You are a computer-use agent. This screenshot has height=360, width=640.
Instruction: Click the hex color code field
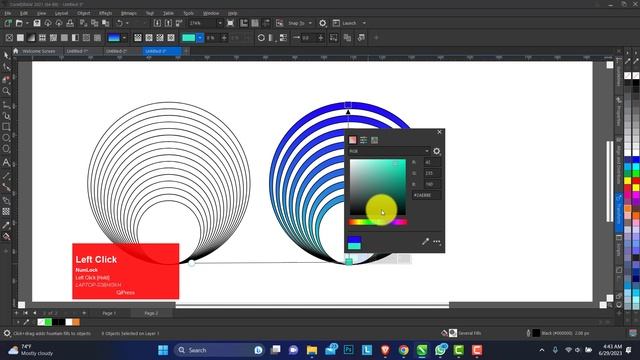[x=426, y=195]
